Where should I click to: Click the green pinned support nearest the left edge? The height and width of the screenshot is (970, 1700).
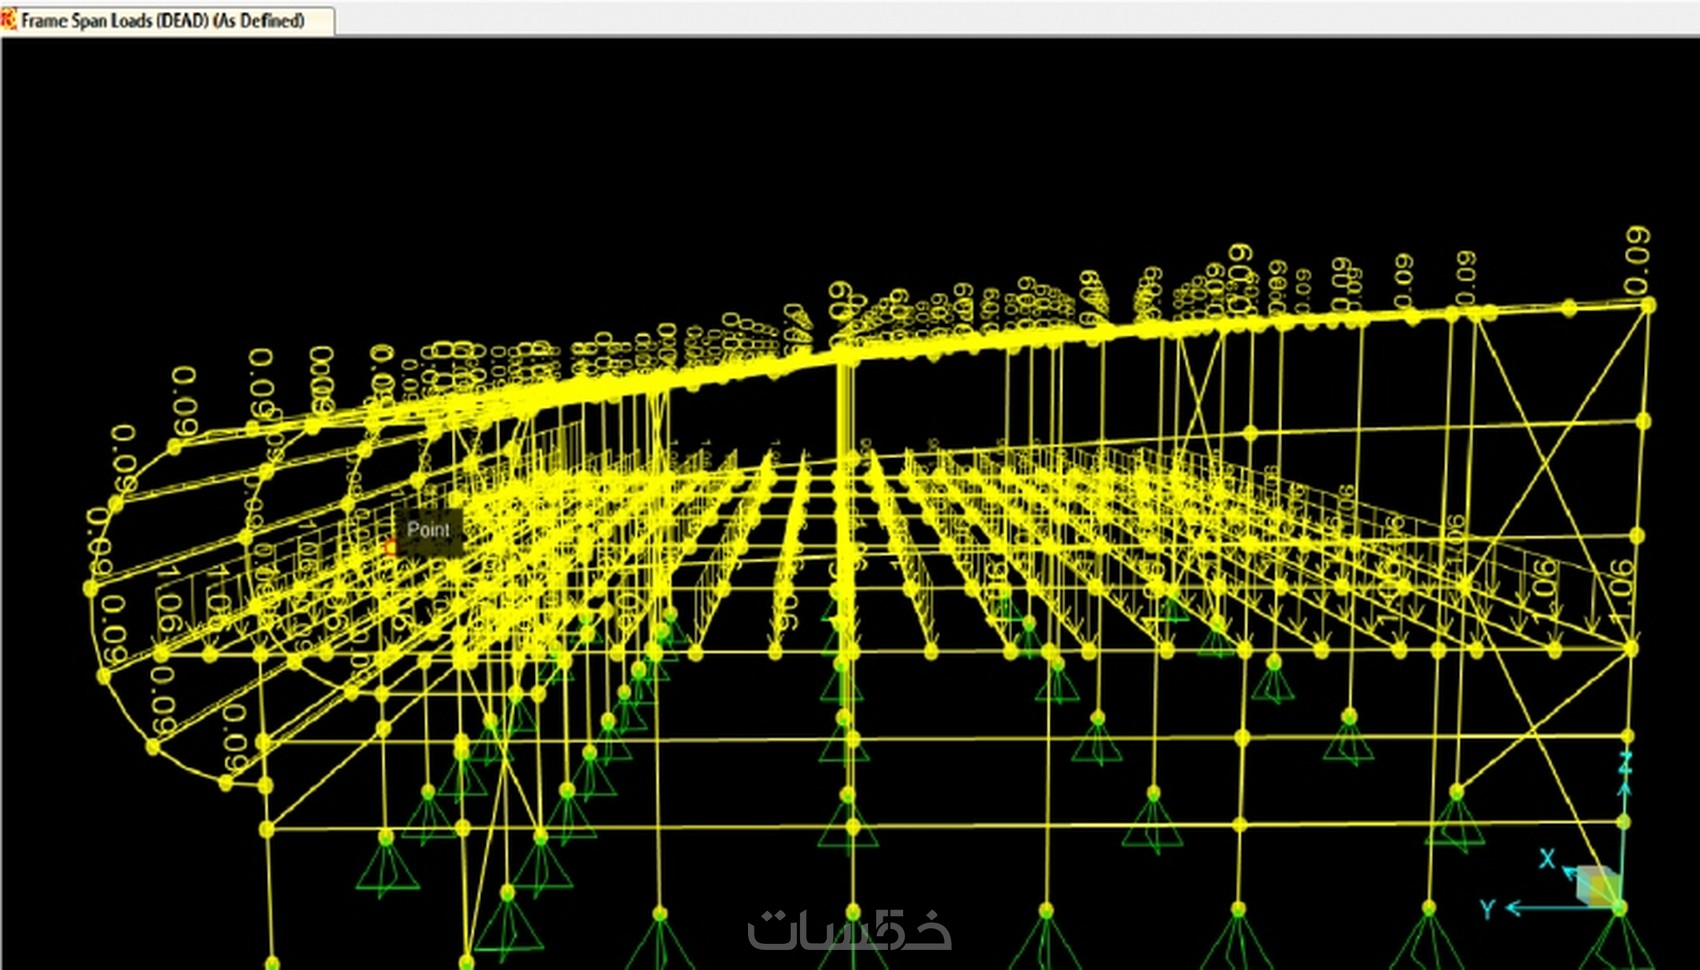click(x=386, y=863)
